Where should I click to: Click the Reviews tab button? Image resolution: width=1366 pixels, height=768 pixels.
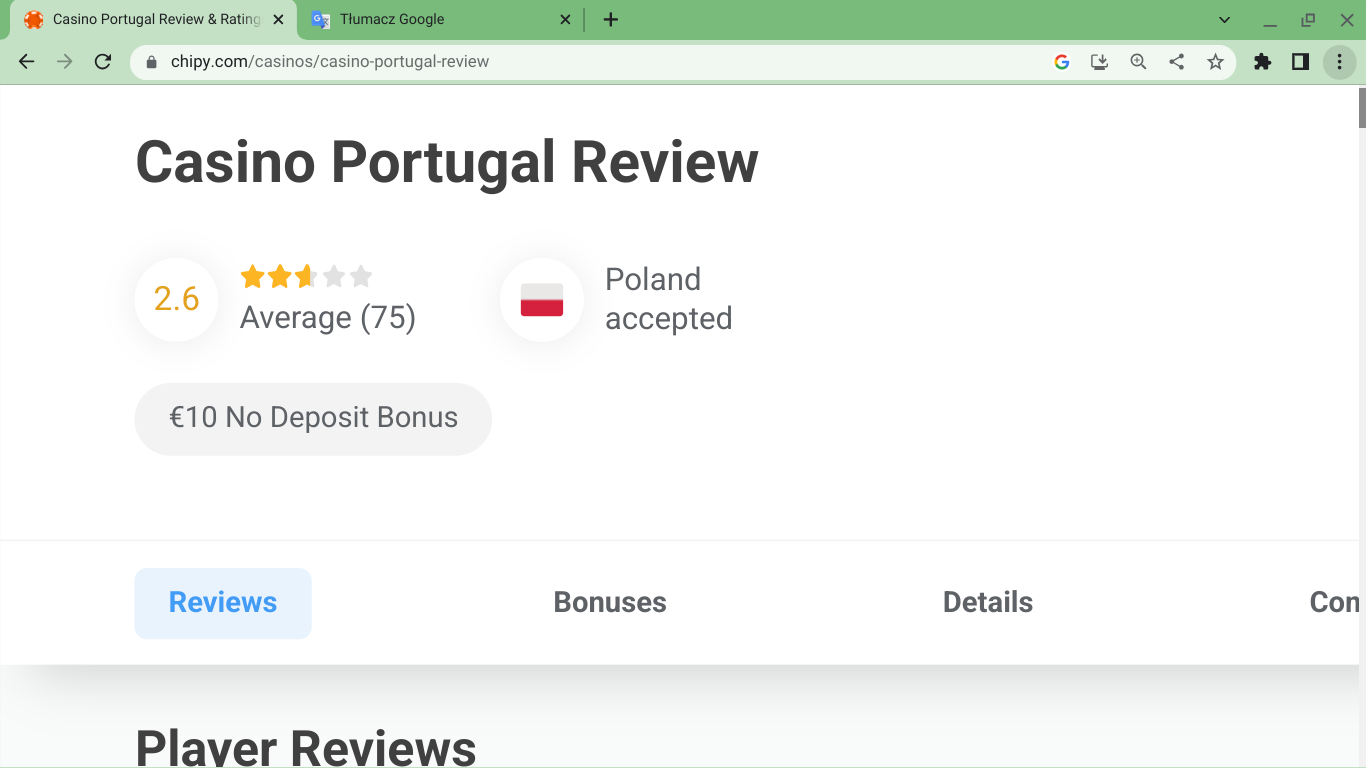[x=223, y=602]
